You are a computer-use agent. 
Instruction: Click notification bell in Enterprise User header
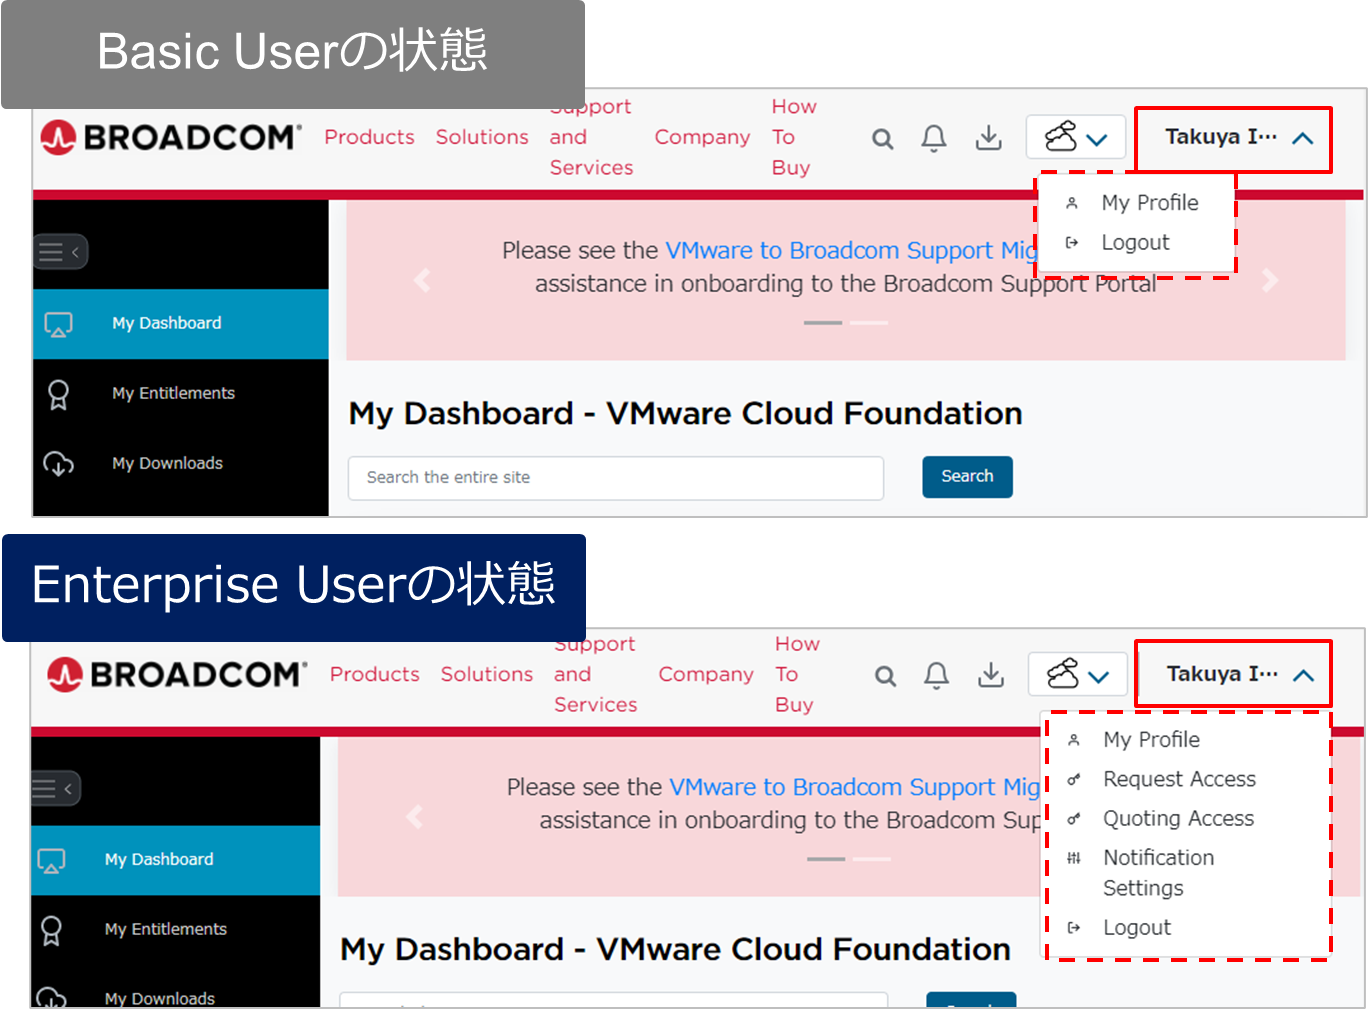[937, 676]
